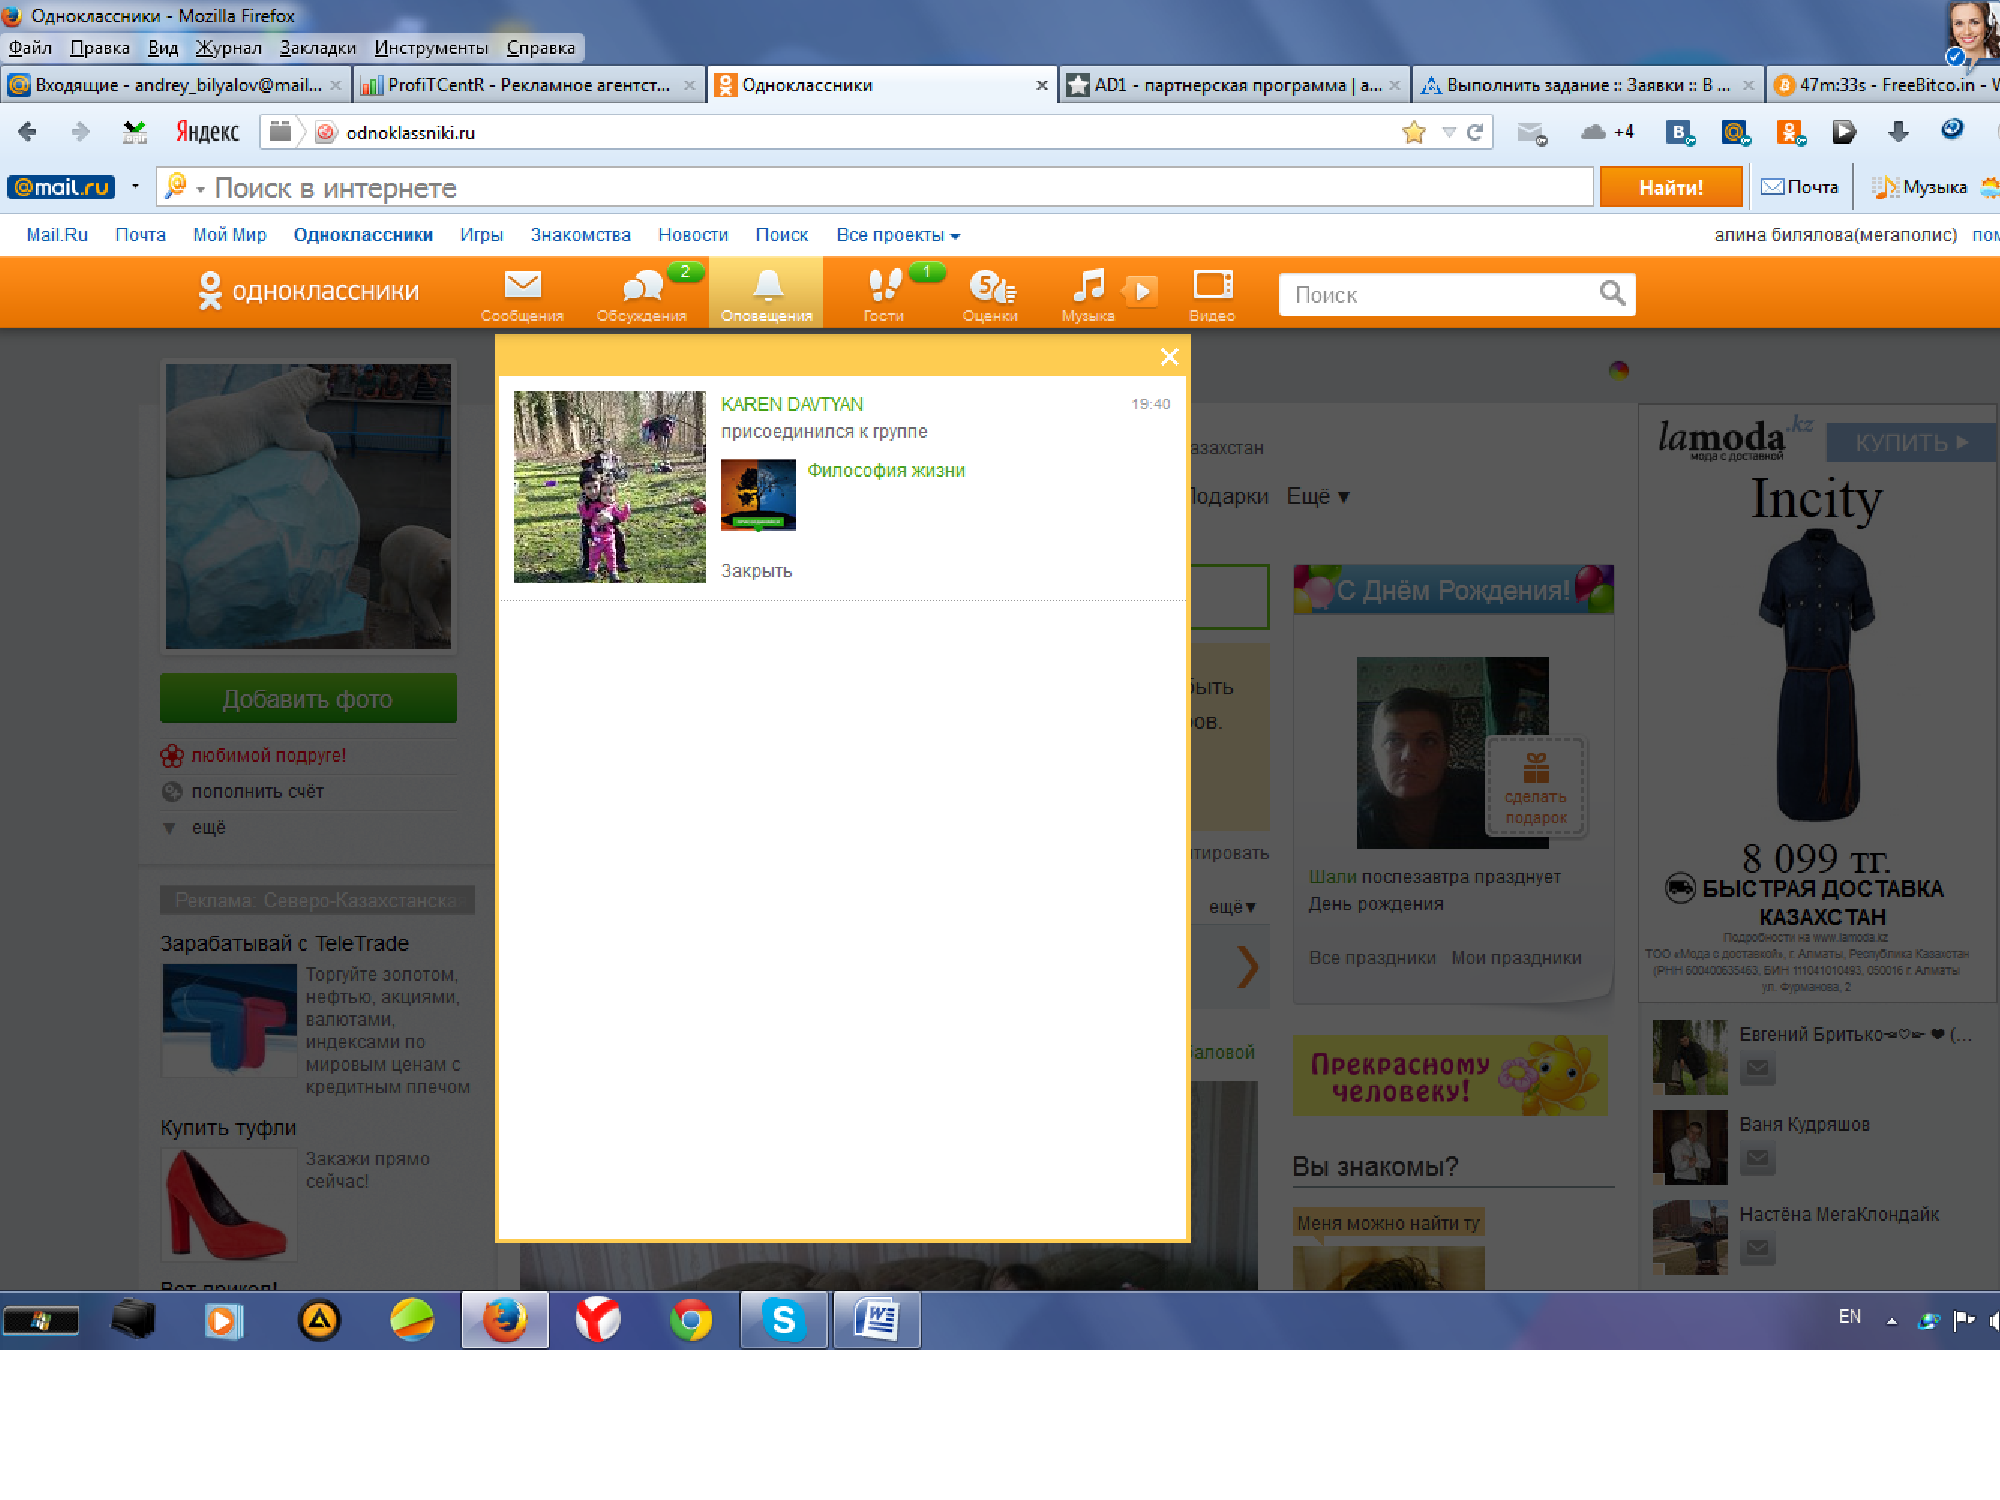Image resolution: width=2000 pixels, height=1500 pixels.
Task: Switch to the Входящие mail tab
Action: [x=175, y=85]
